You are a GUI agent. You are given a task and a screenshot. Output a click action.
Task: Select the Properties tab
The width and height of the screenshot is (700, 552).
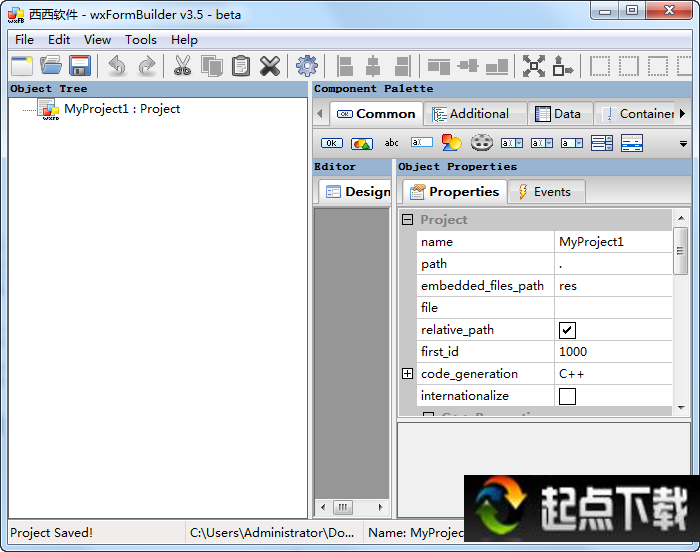coord(455,192)
